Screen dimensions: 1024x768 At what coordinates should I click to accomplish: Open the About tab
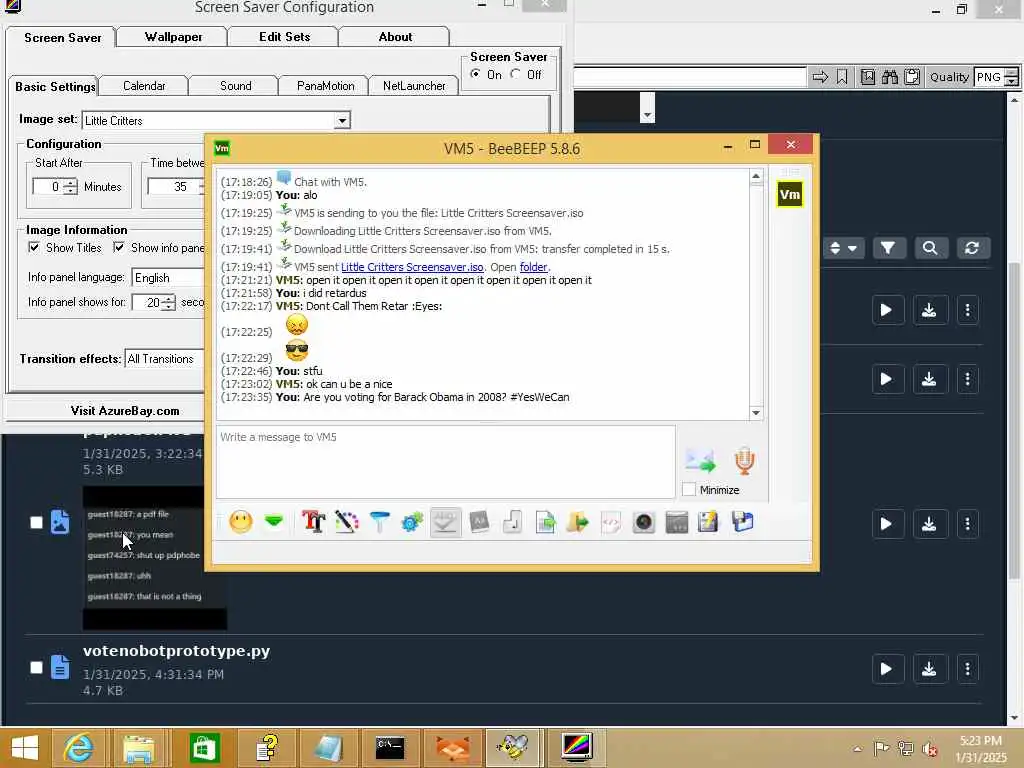(x=395, y=37)
